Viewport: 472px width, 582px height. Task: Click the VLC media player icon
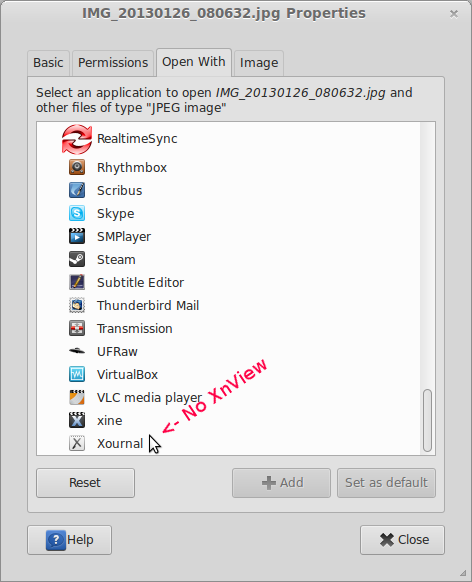click(x=77, y=398)
